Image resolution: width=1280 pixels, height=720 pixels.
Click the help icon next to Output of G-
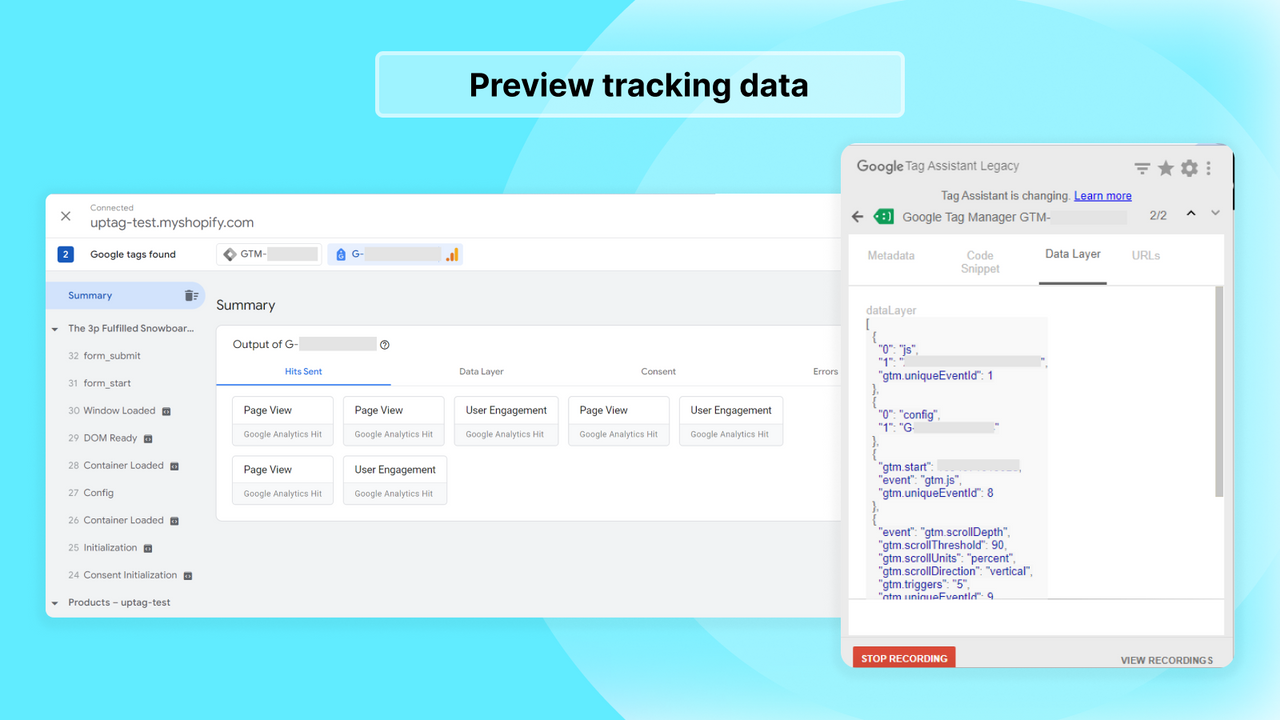pos(385,345)
